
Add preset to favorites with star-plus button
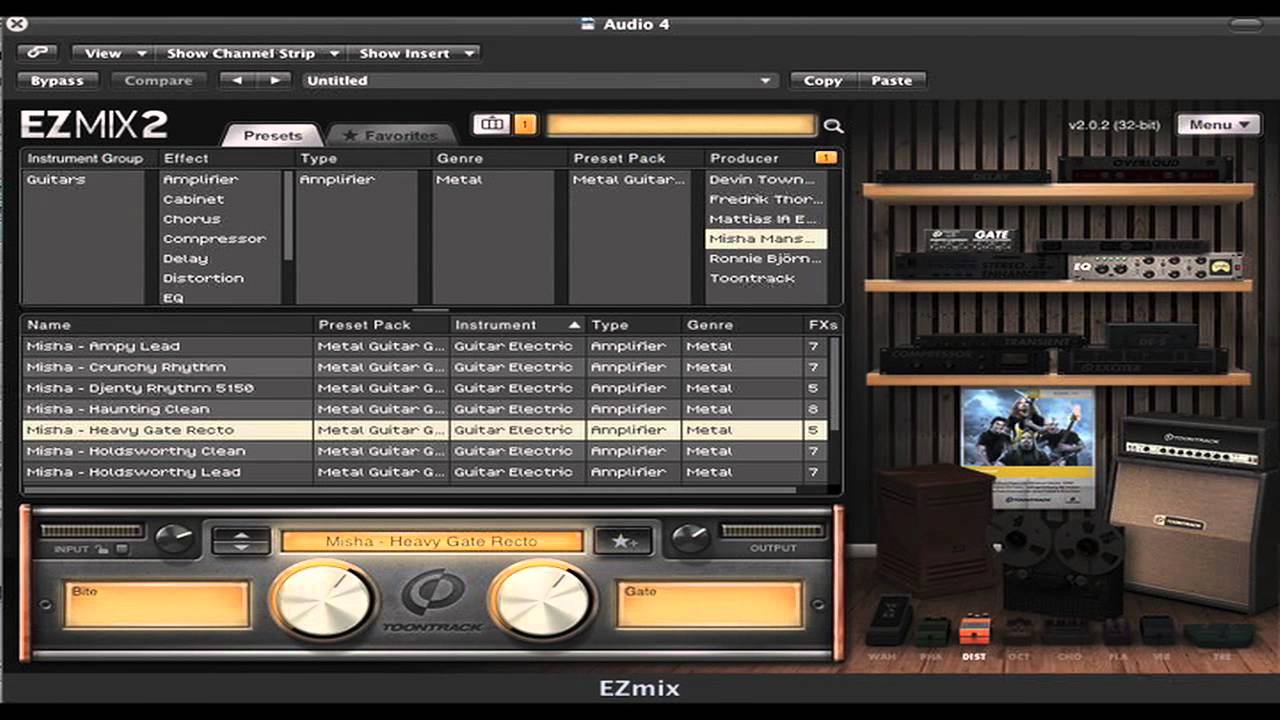tap(623, 541)
